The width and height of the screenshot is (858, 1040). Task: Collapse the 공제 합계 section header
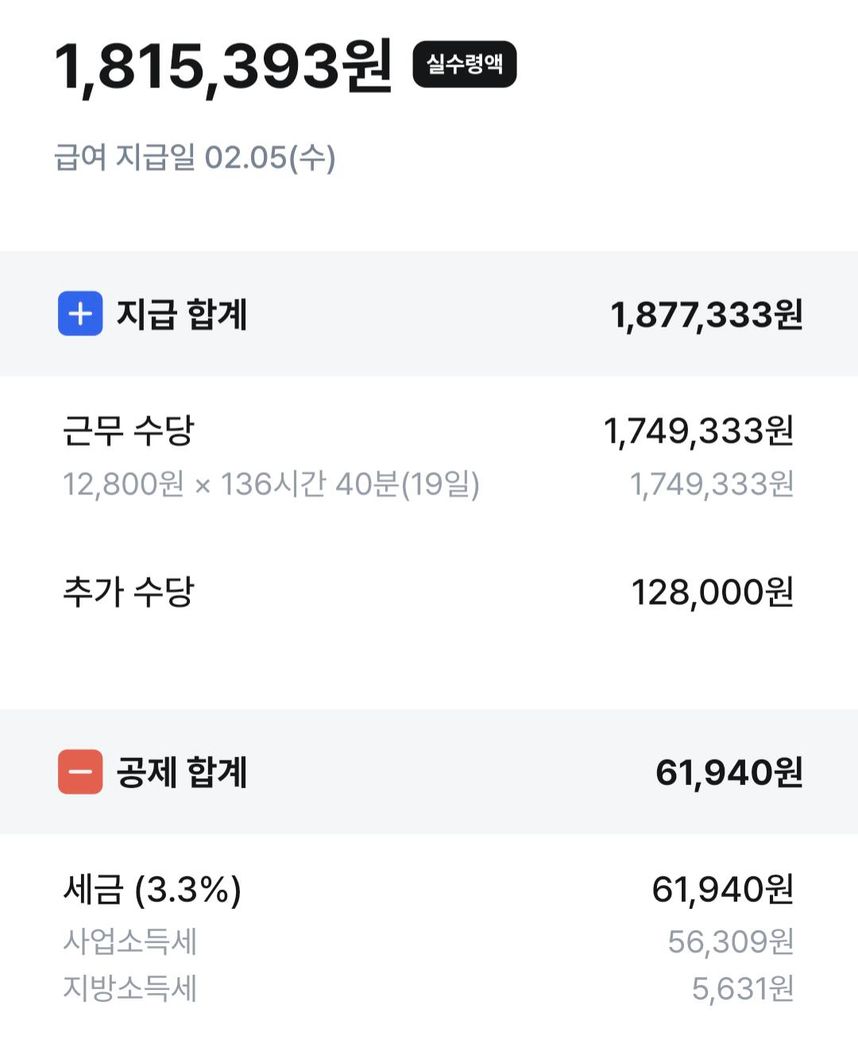(429, 771)
